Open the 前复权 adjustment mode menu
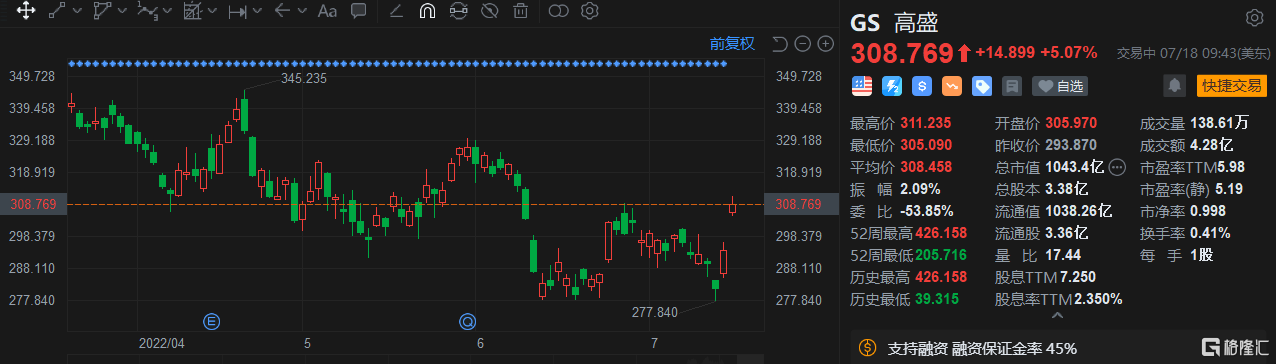This screenshot has width=1276, height=364. tap(733, 43)
